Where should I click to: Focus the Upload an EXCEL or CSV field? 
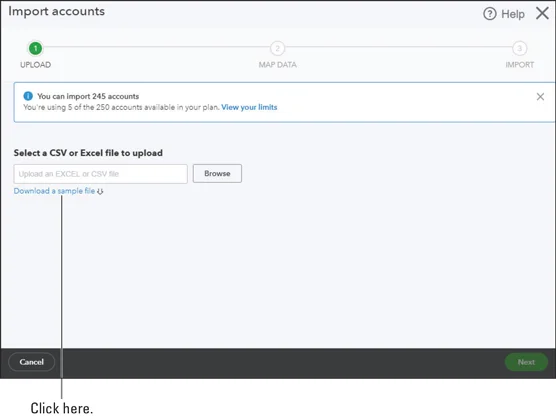pos(101,174)
